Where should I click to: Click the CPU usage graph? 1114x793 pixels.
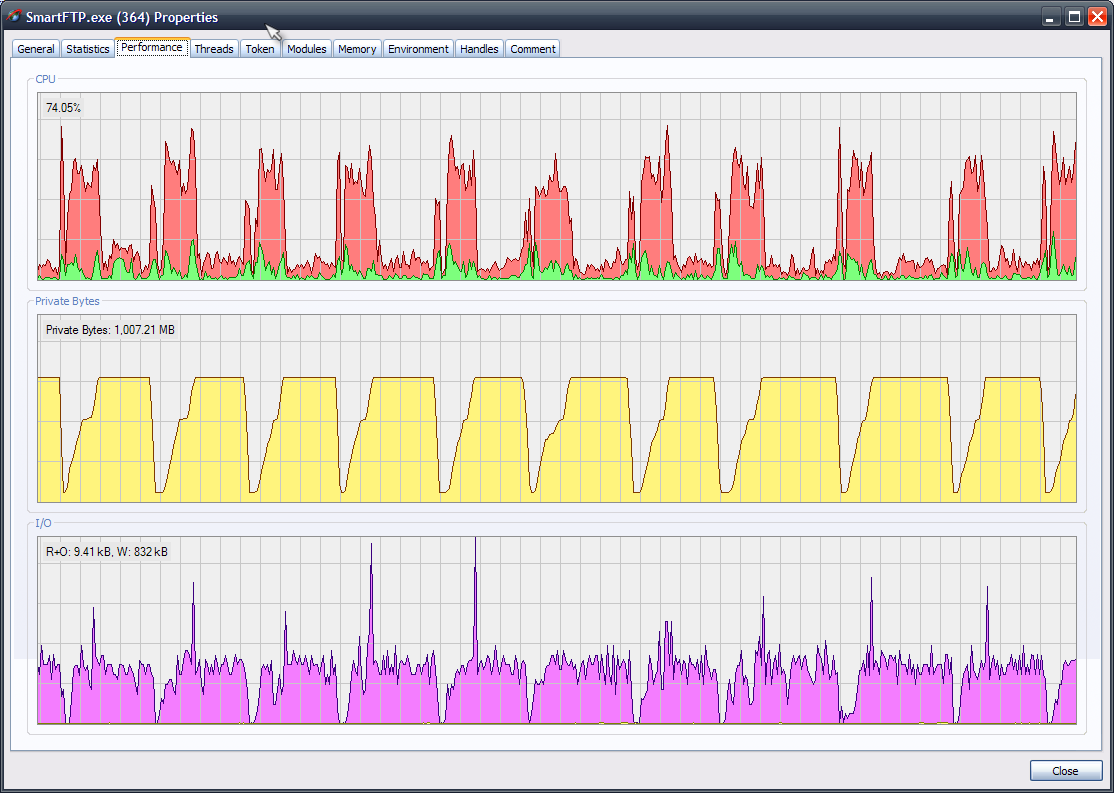click(x=557, y=186)
